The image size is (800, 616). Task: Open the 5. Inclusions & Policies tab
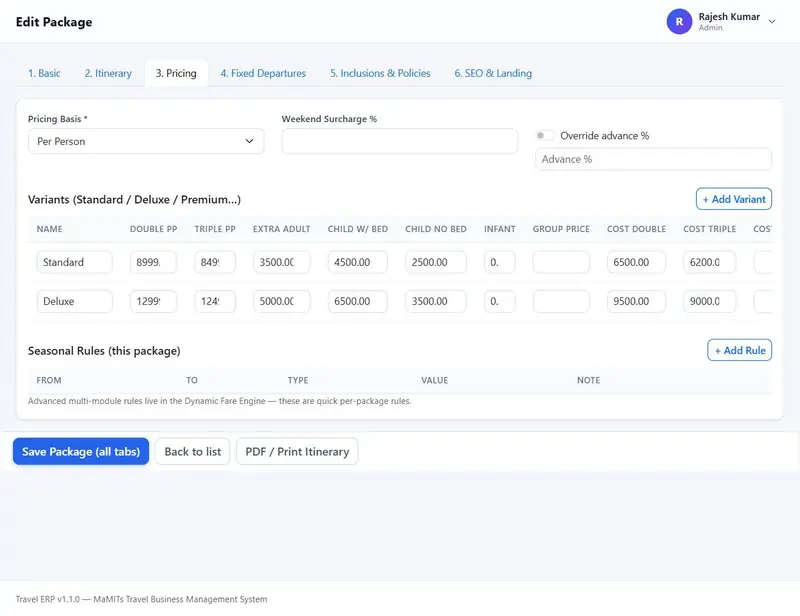380,73
